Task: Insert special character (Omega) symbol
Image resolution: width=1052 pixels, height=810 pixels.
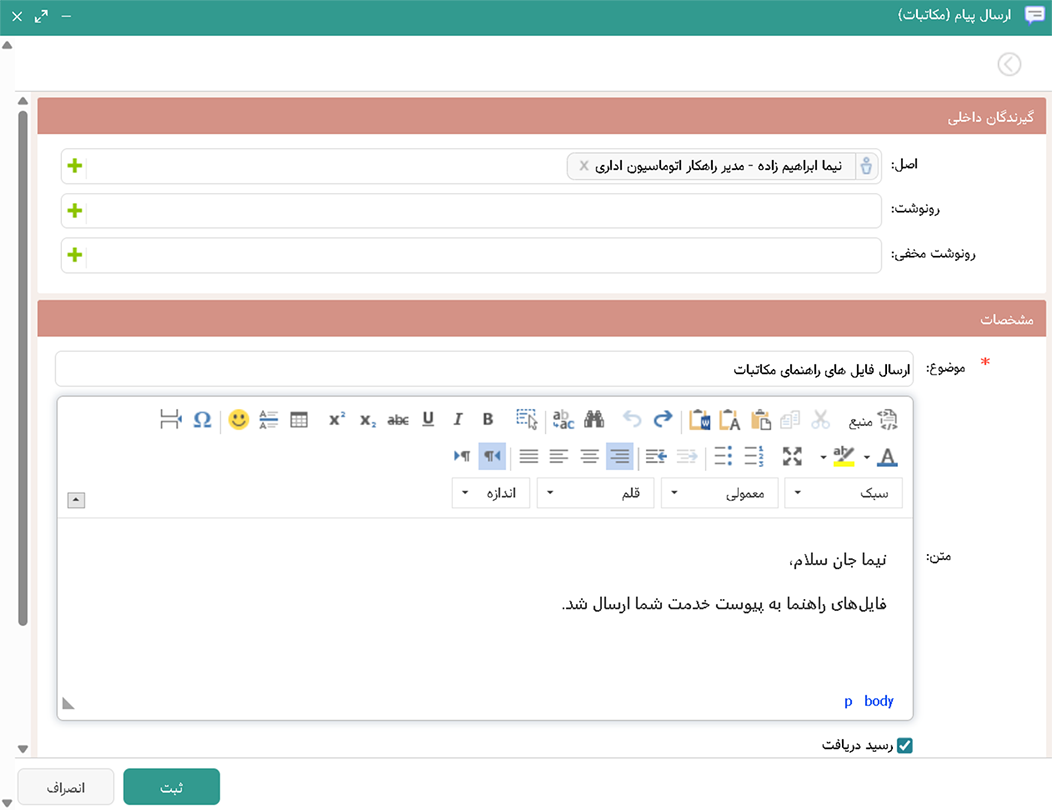Action: point(202,420)
